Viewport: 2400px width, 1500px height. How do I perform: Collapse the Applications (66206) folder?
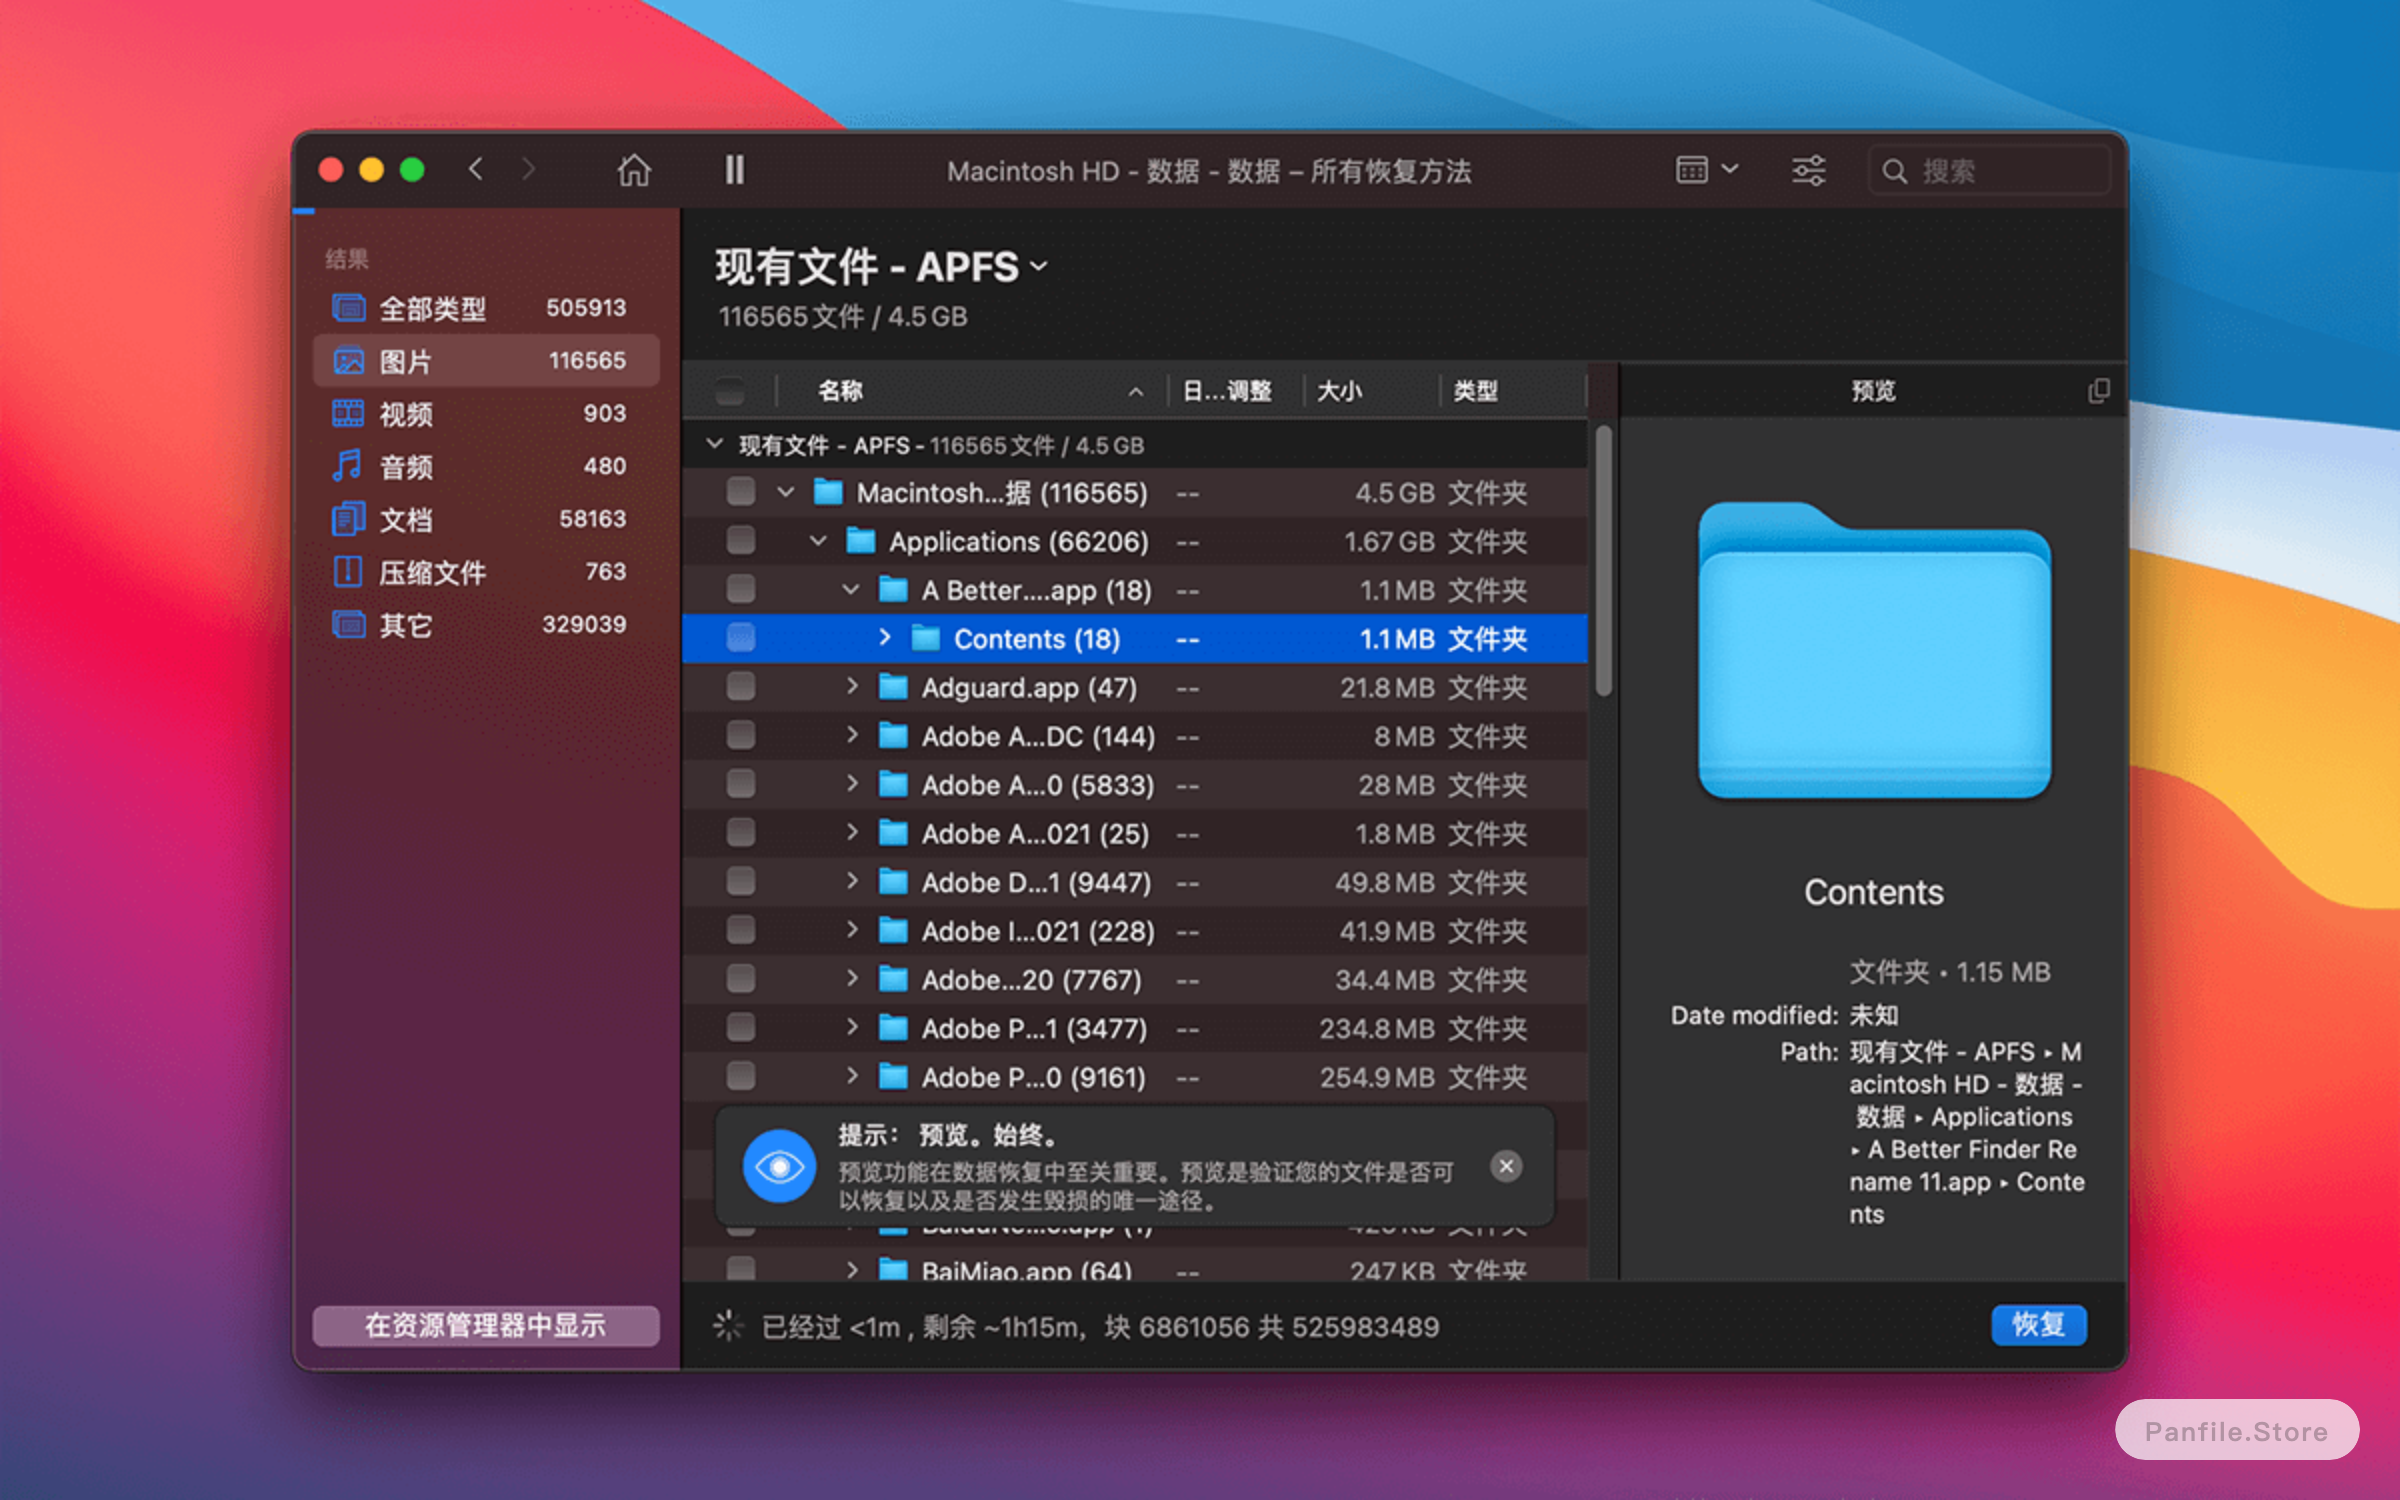(818, 541)
